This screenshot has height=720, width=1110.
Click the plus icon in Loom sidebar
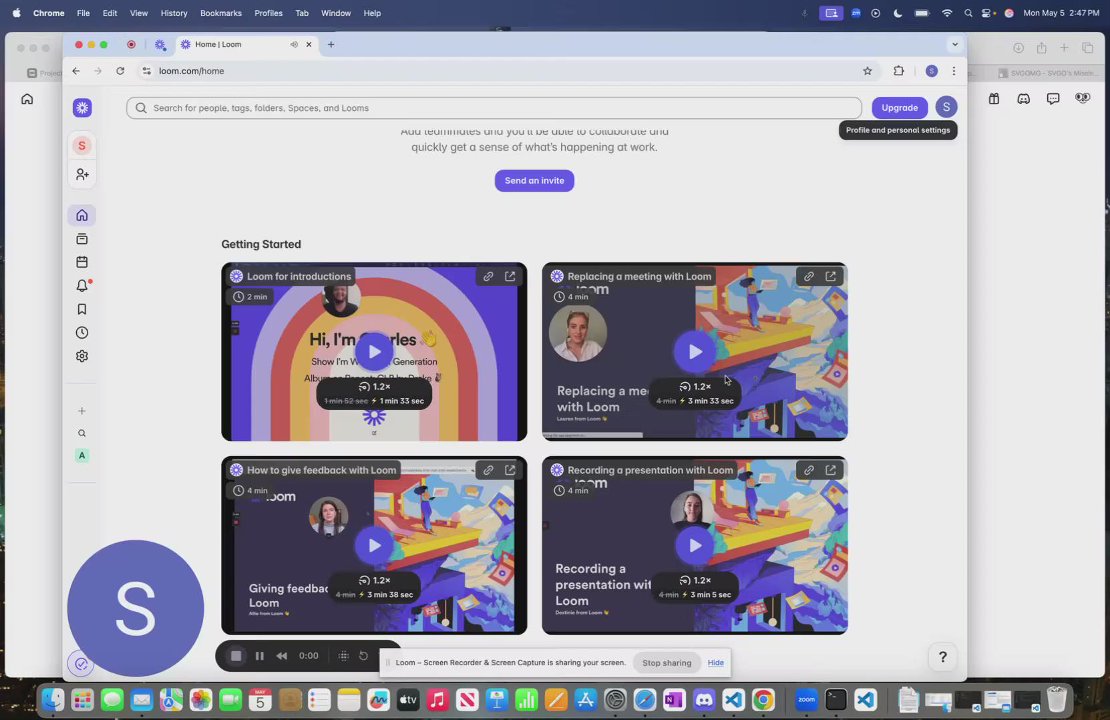[x=82, y=411]
